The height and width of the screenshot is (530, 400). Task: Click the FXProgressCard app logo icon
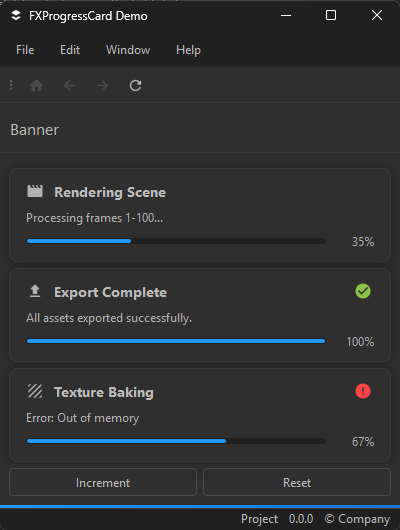(x=16, y=16)
